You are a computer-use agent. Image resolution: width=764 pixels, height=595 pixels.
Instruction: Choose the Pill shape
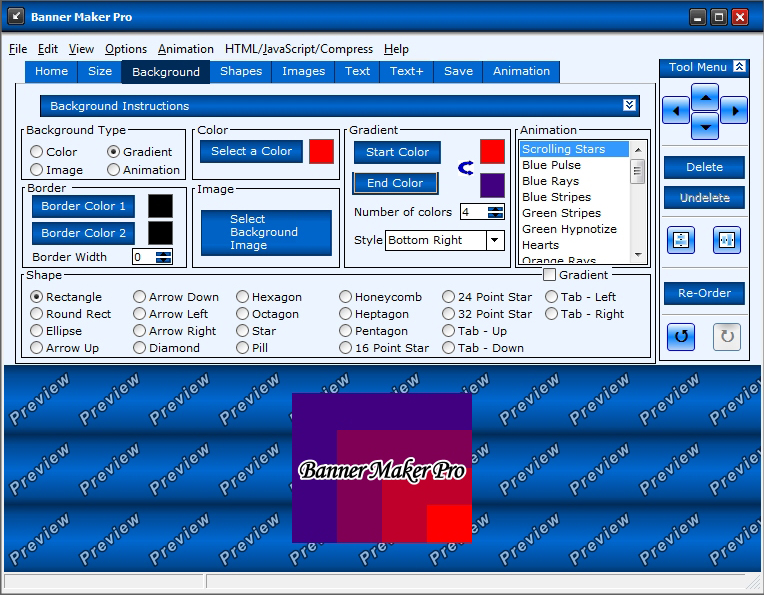pos(252,348)
